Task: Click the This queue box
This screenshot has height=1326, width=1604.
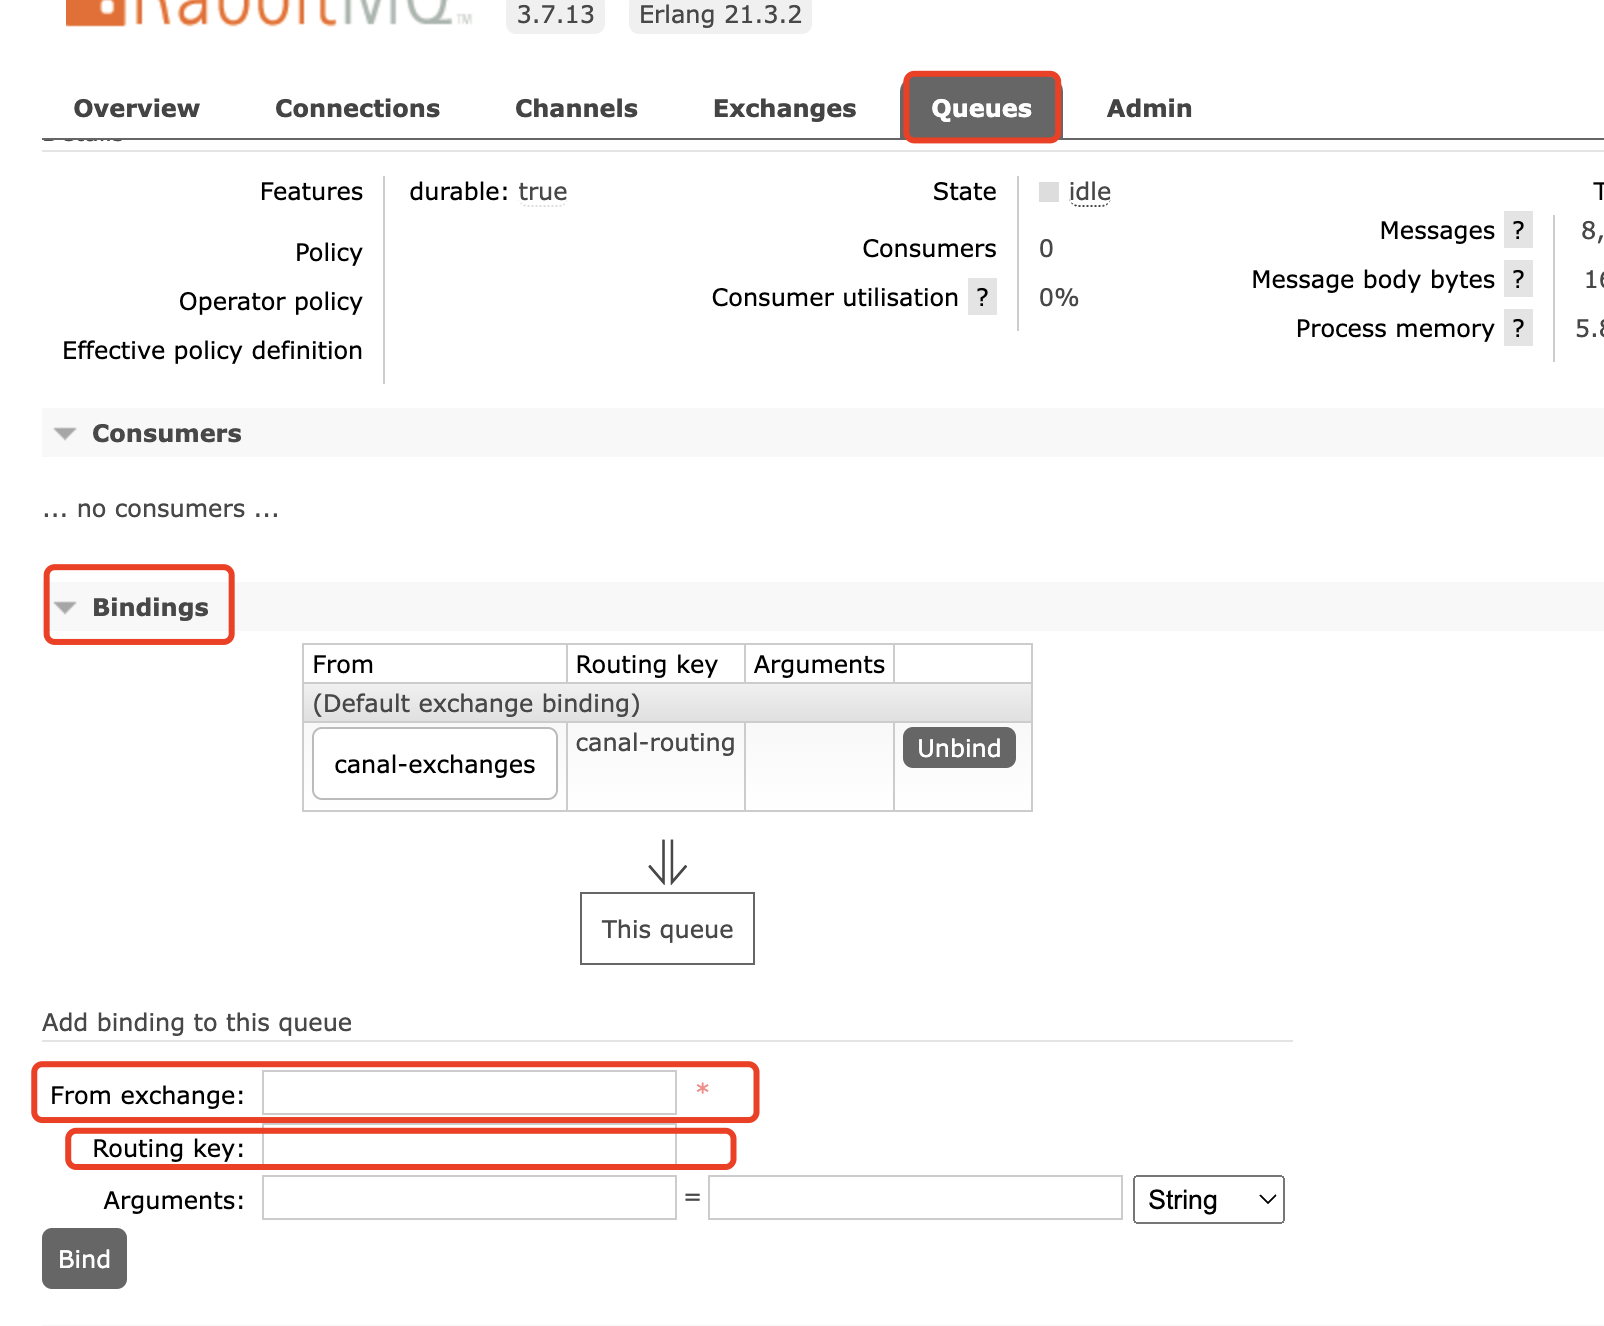Action: 667,929
